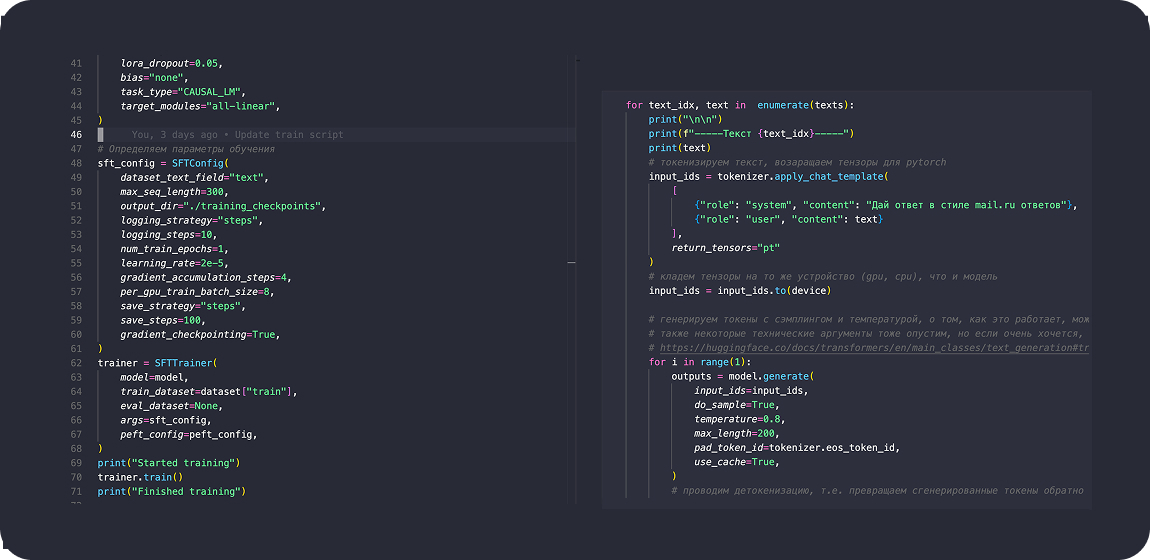1150x560 pixels.
Task: Click the trainer.train() line
Action: pyautogui.click(x=140, y=477)
